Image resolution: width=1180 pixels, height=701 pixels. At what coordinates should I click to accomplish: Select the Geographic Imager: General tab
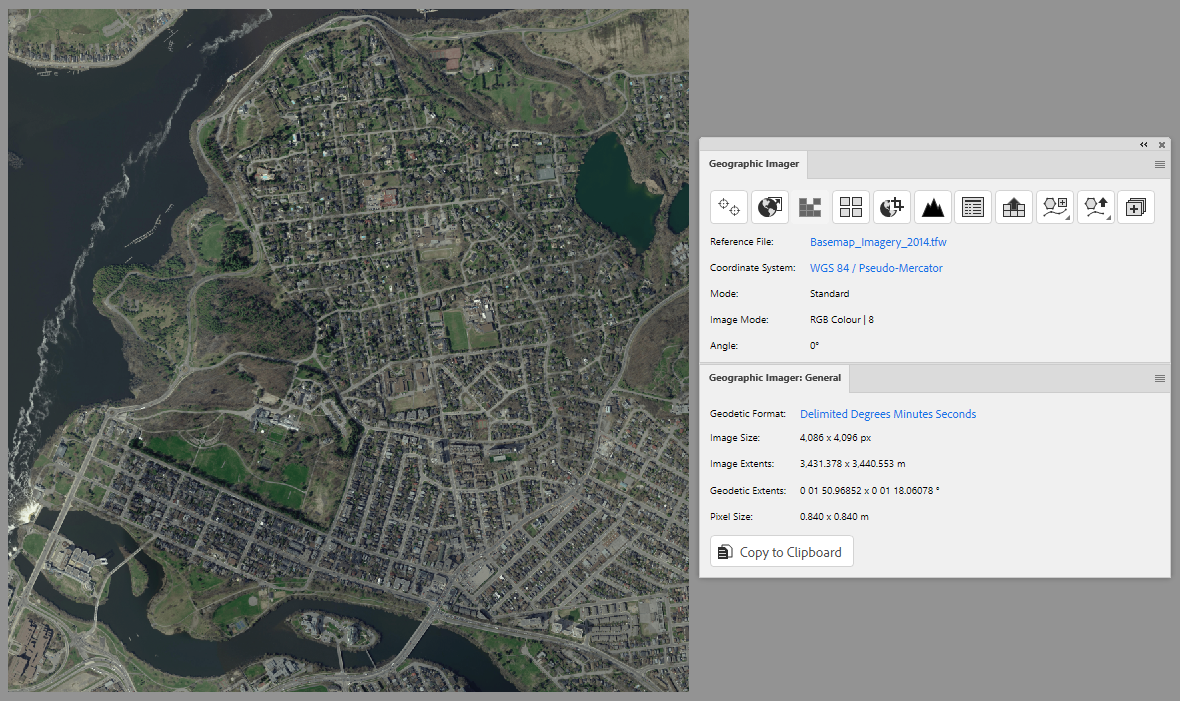point(775,378)
